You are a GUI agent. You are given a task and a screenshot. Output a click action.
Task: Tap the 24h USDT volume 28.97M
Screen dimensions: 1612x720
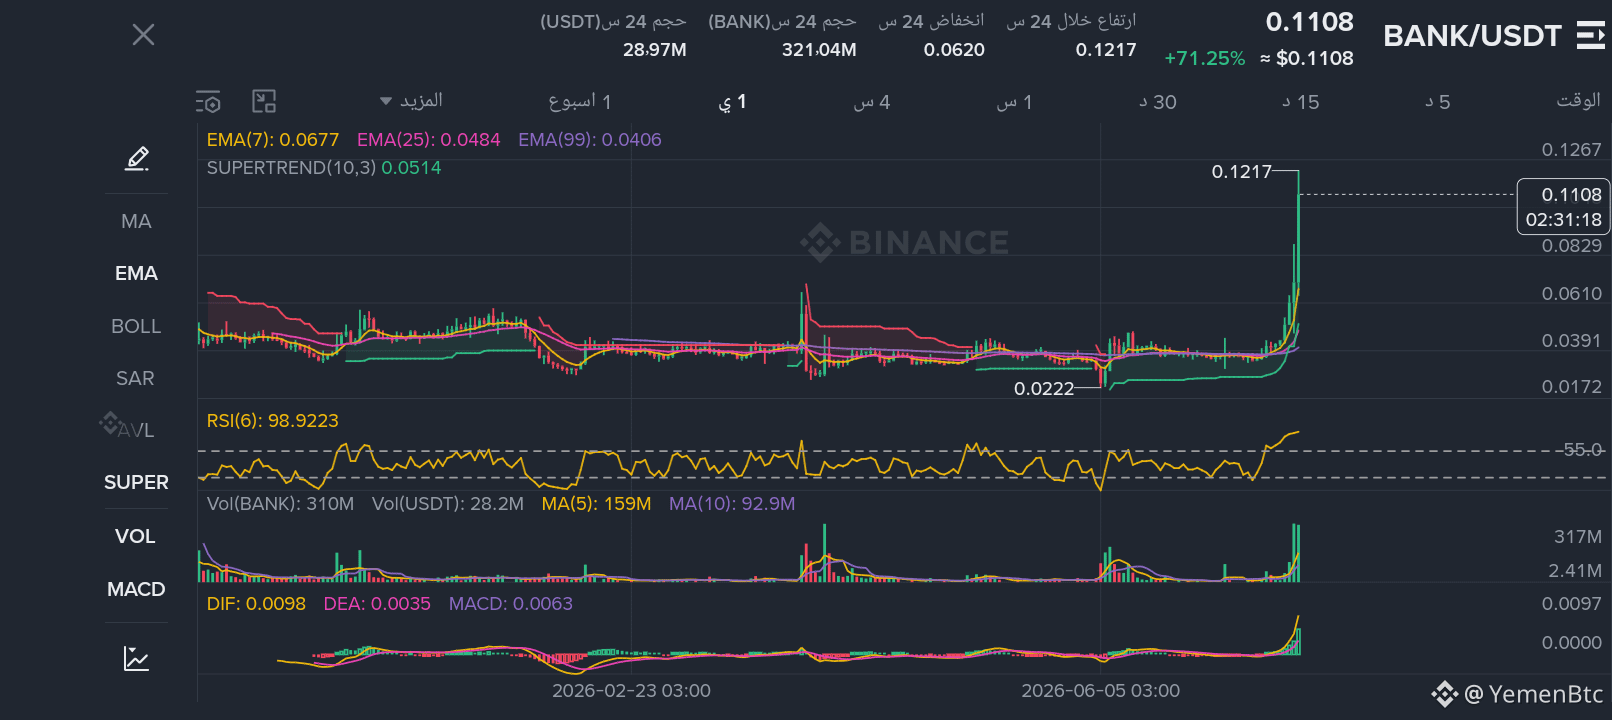coord(655,50)
